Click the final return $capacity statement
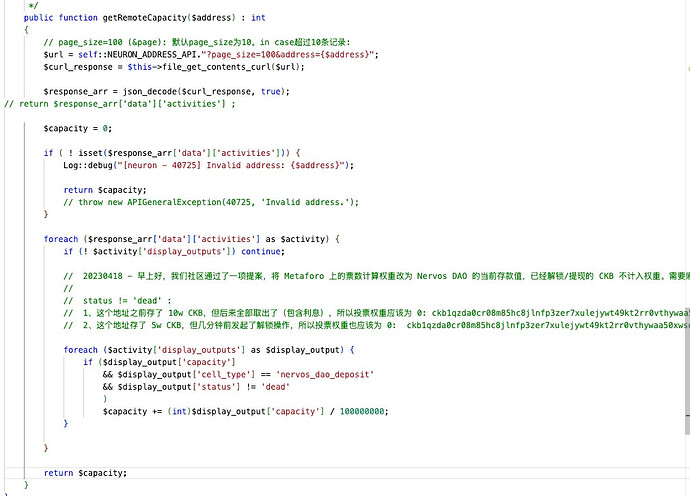This screenshot has height=496, width=690. [85, 472]
